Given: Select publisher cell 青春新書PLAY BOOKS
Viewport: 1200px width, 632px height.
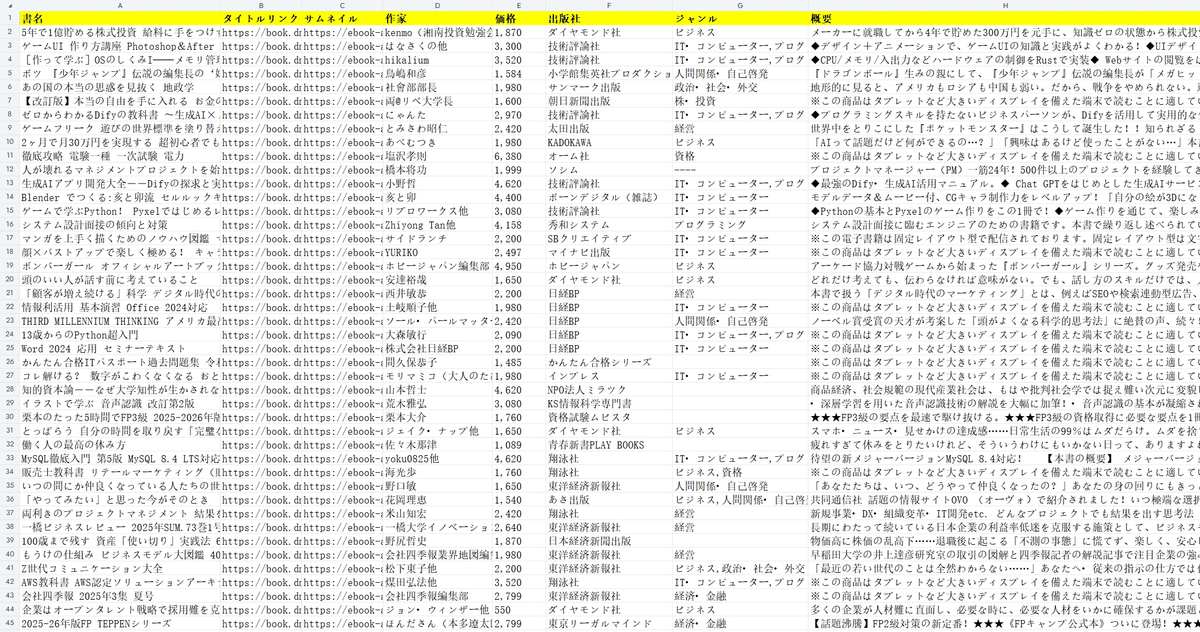Looking at the screenshot, I should pyautogui.click(x=610, y=446).
